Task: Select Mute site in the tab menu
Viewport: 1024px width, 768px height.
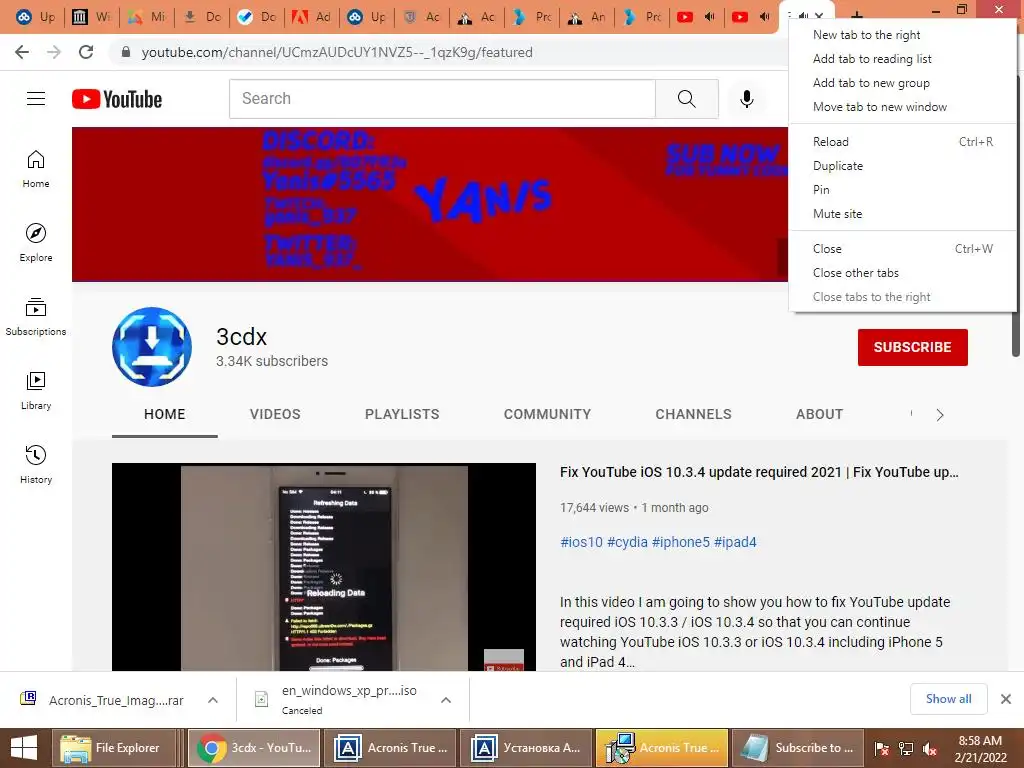Action: pyautogui.click(x=902, y=214)
